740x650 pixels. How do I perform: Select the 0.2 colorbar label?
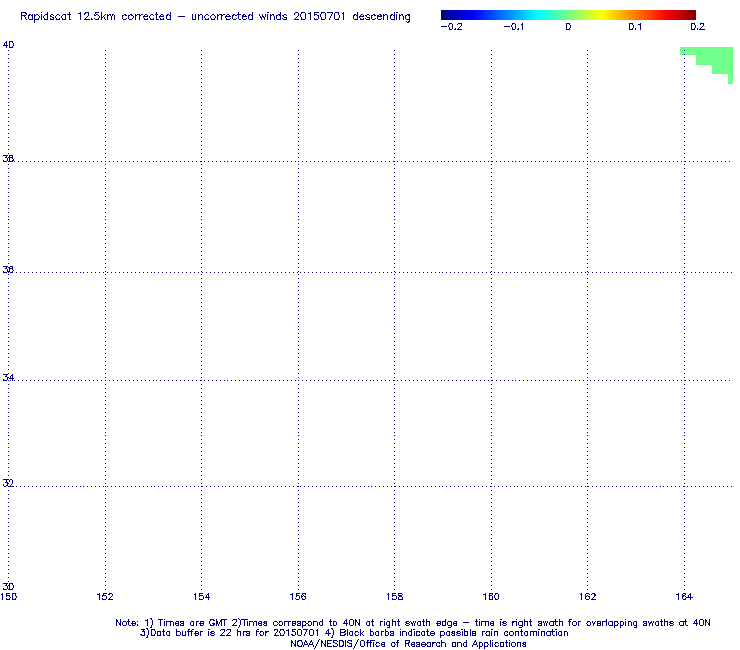[x=698, y=27]
